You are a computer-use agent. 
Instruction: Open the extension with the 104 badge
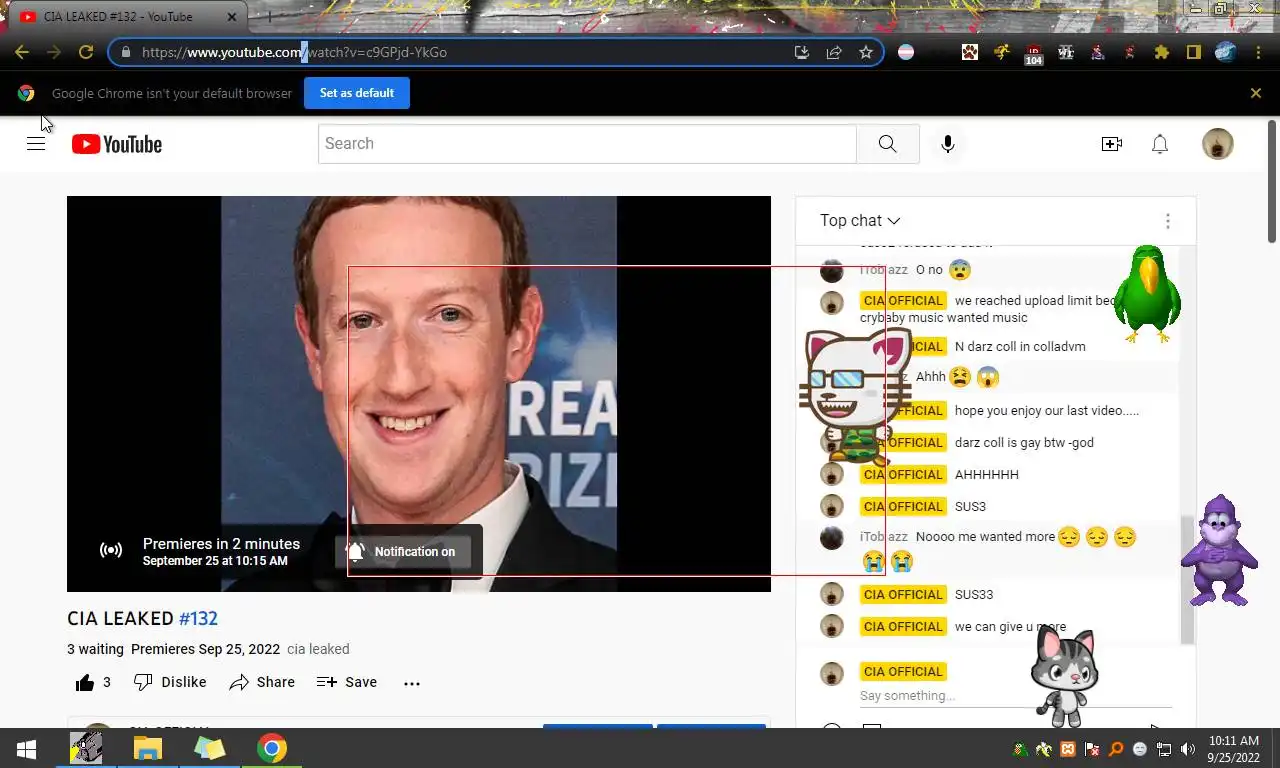point(1034,54)
